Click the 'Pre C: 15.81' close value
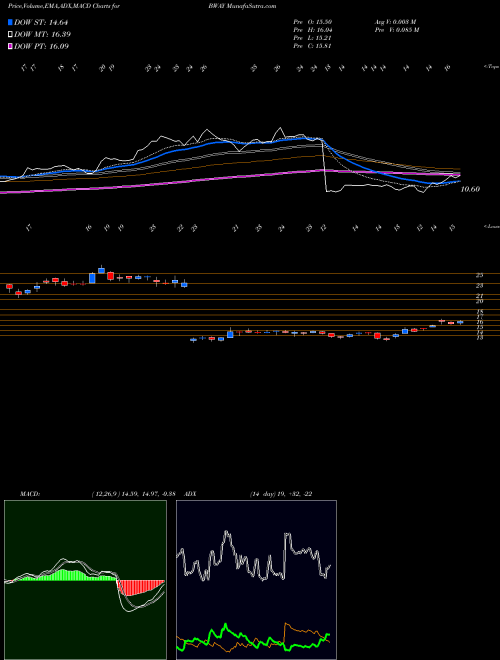This screenshot has width=500, height=660. (313, 46)
